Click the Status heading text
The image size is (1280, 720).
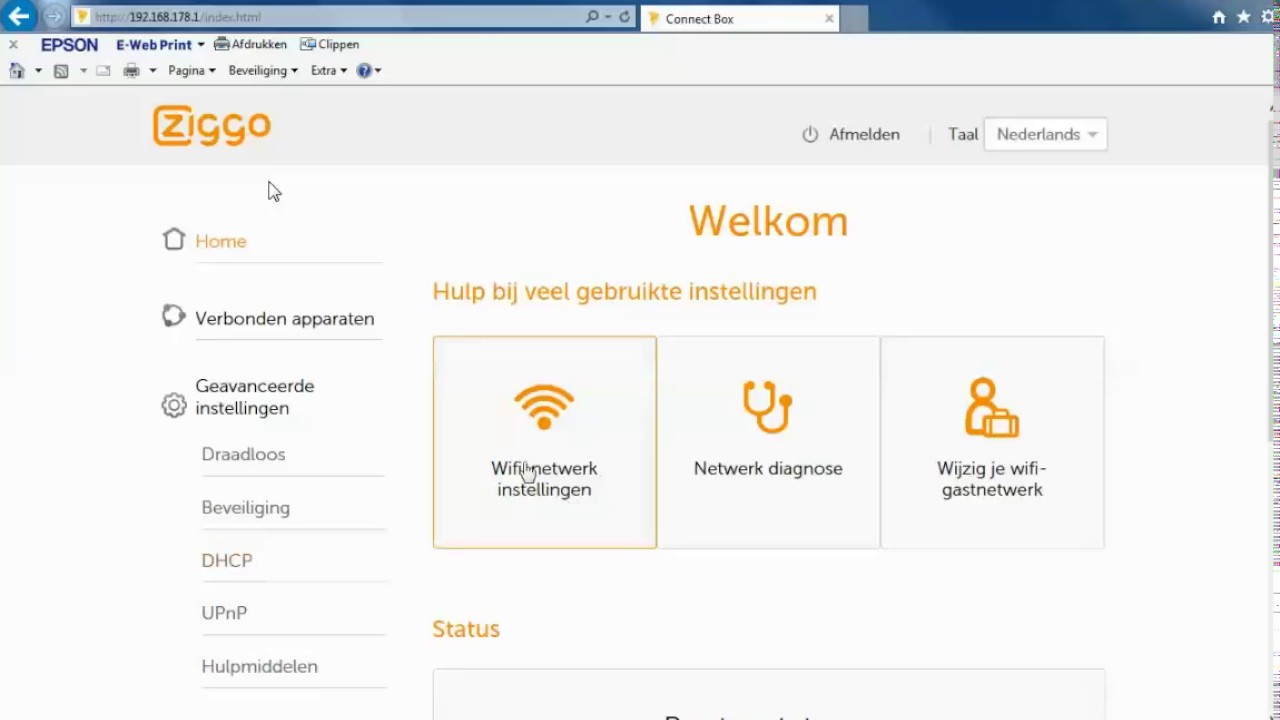pos(466,629)
